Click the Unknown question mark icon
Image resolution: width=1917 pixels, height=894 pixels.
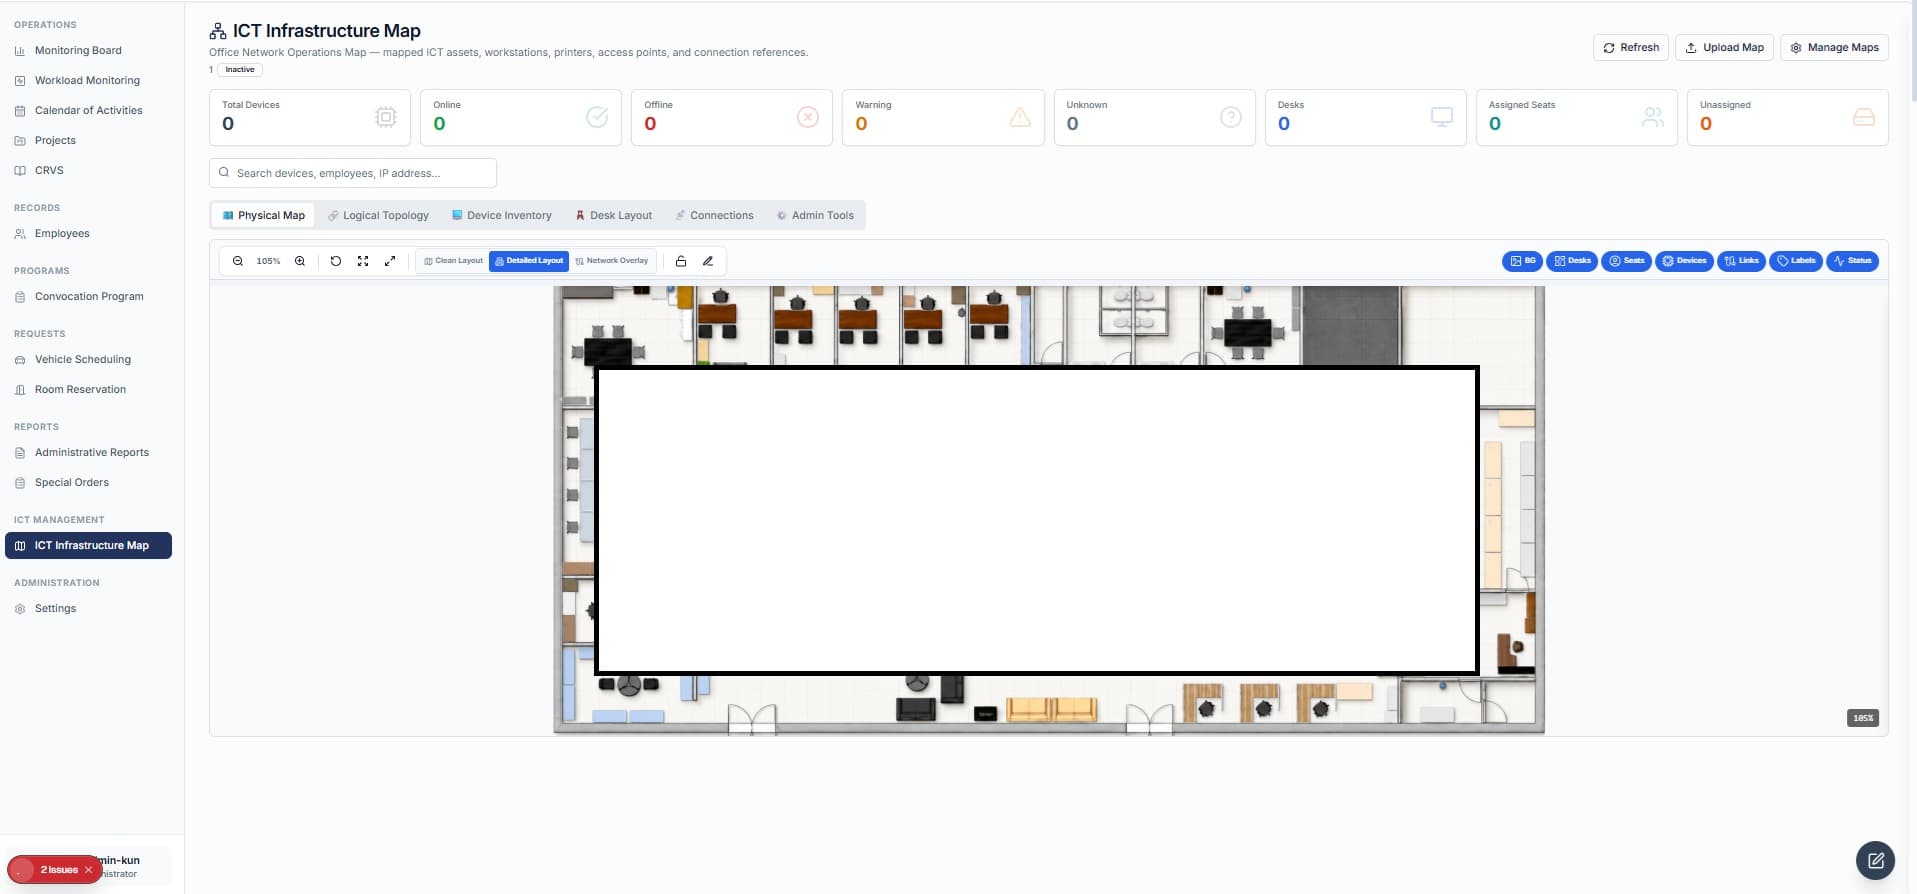1231,117
